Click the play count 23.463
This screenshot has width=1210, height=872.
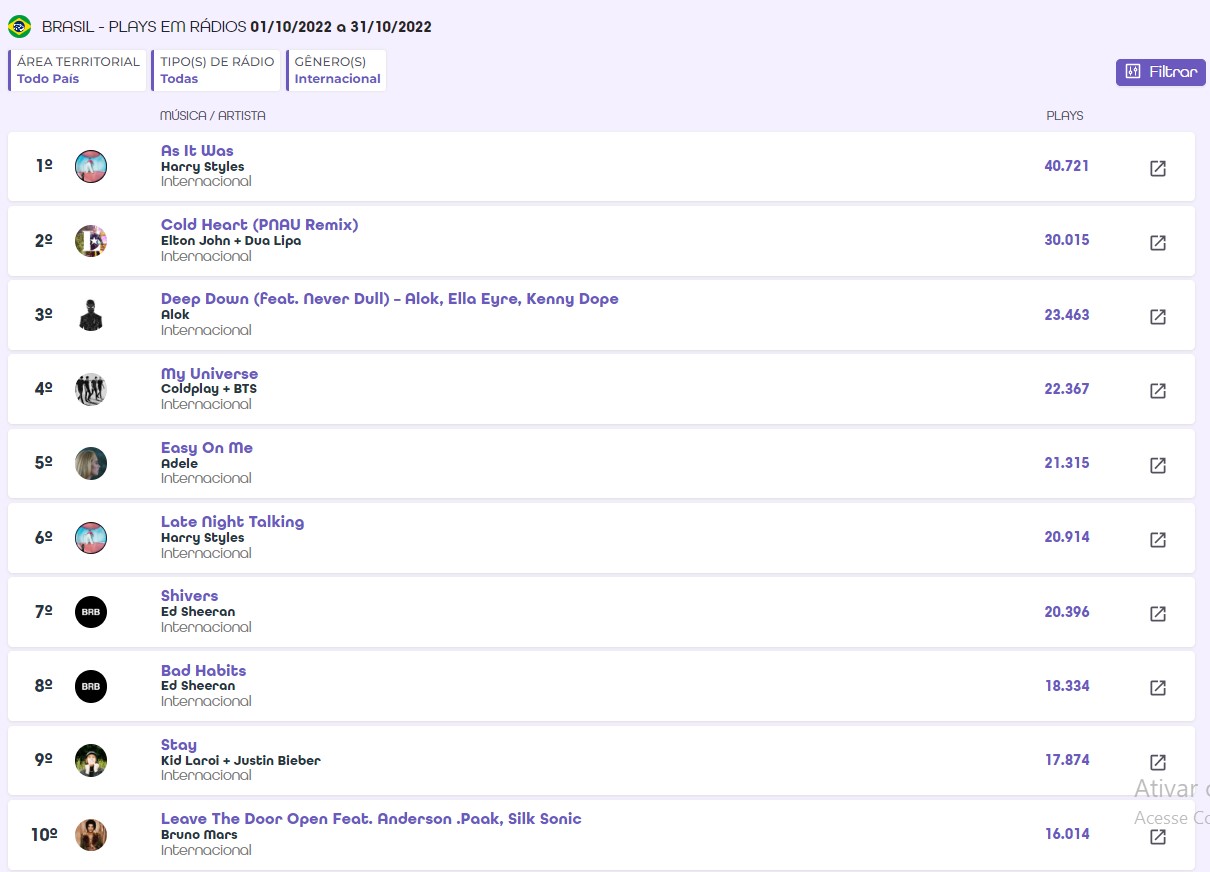click(1067, 315)
